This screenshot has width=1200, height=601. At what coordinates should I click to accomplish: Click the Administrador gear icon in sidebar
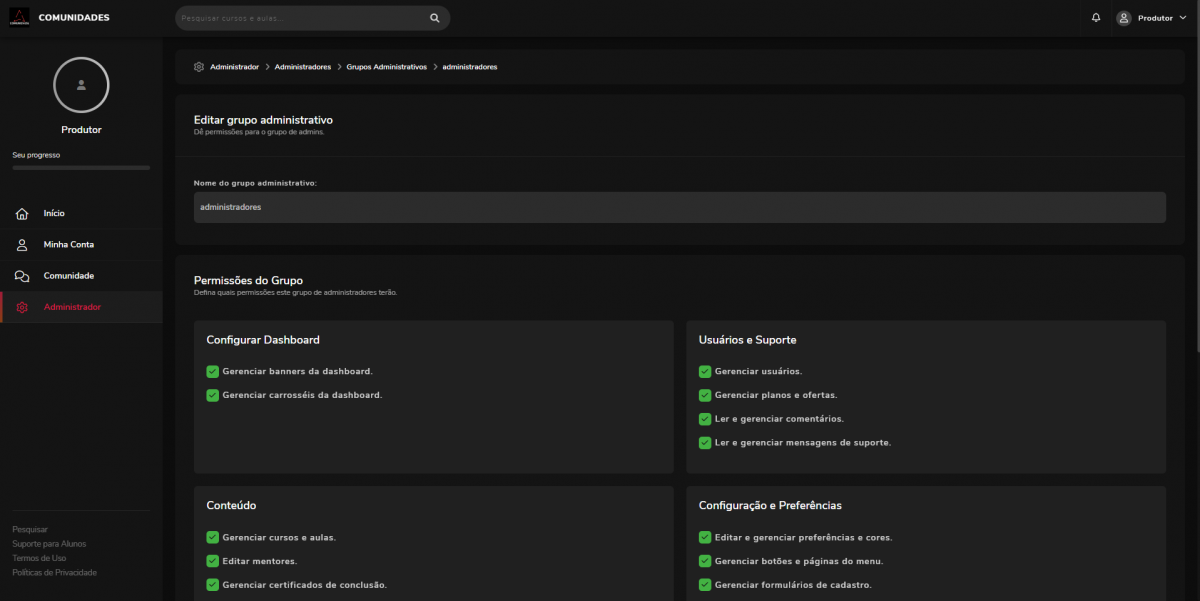[22, 307]
